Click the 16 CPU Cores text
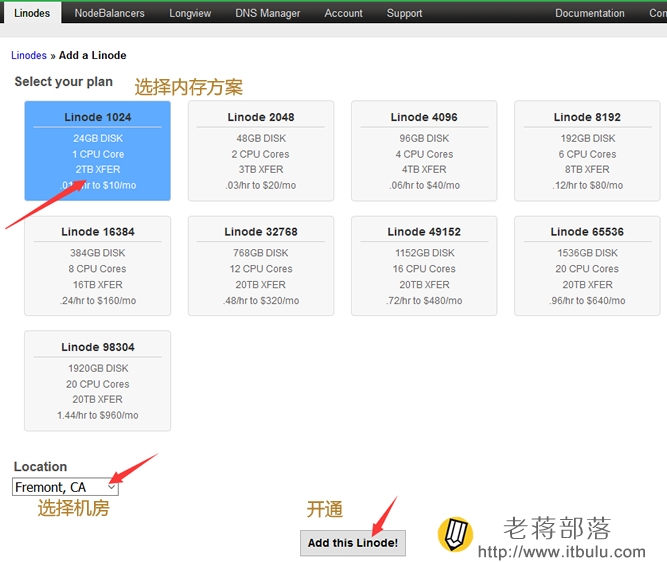Image resolution: width=667 pixels, height=562 pixels. pyautogui.click(x=424, y=269)
